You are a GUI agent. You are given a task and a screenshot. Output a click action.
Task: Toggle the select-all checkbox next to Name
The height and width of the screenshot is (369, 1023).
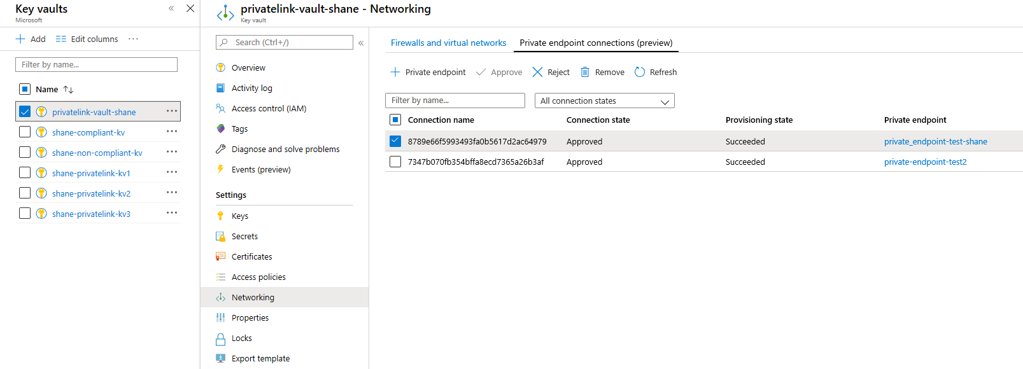pyautogui.click(x=25, y=89)
